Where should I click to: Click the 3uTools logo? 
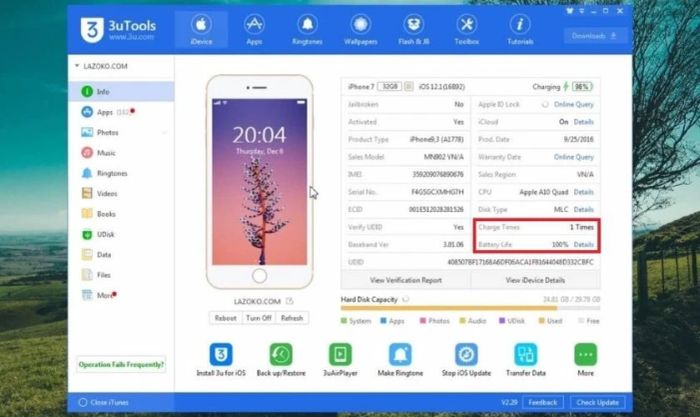click(x=118, y=29)
